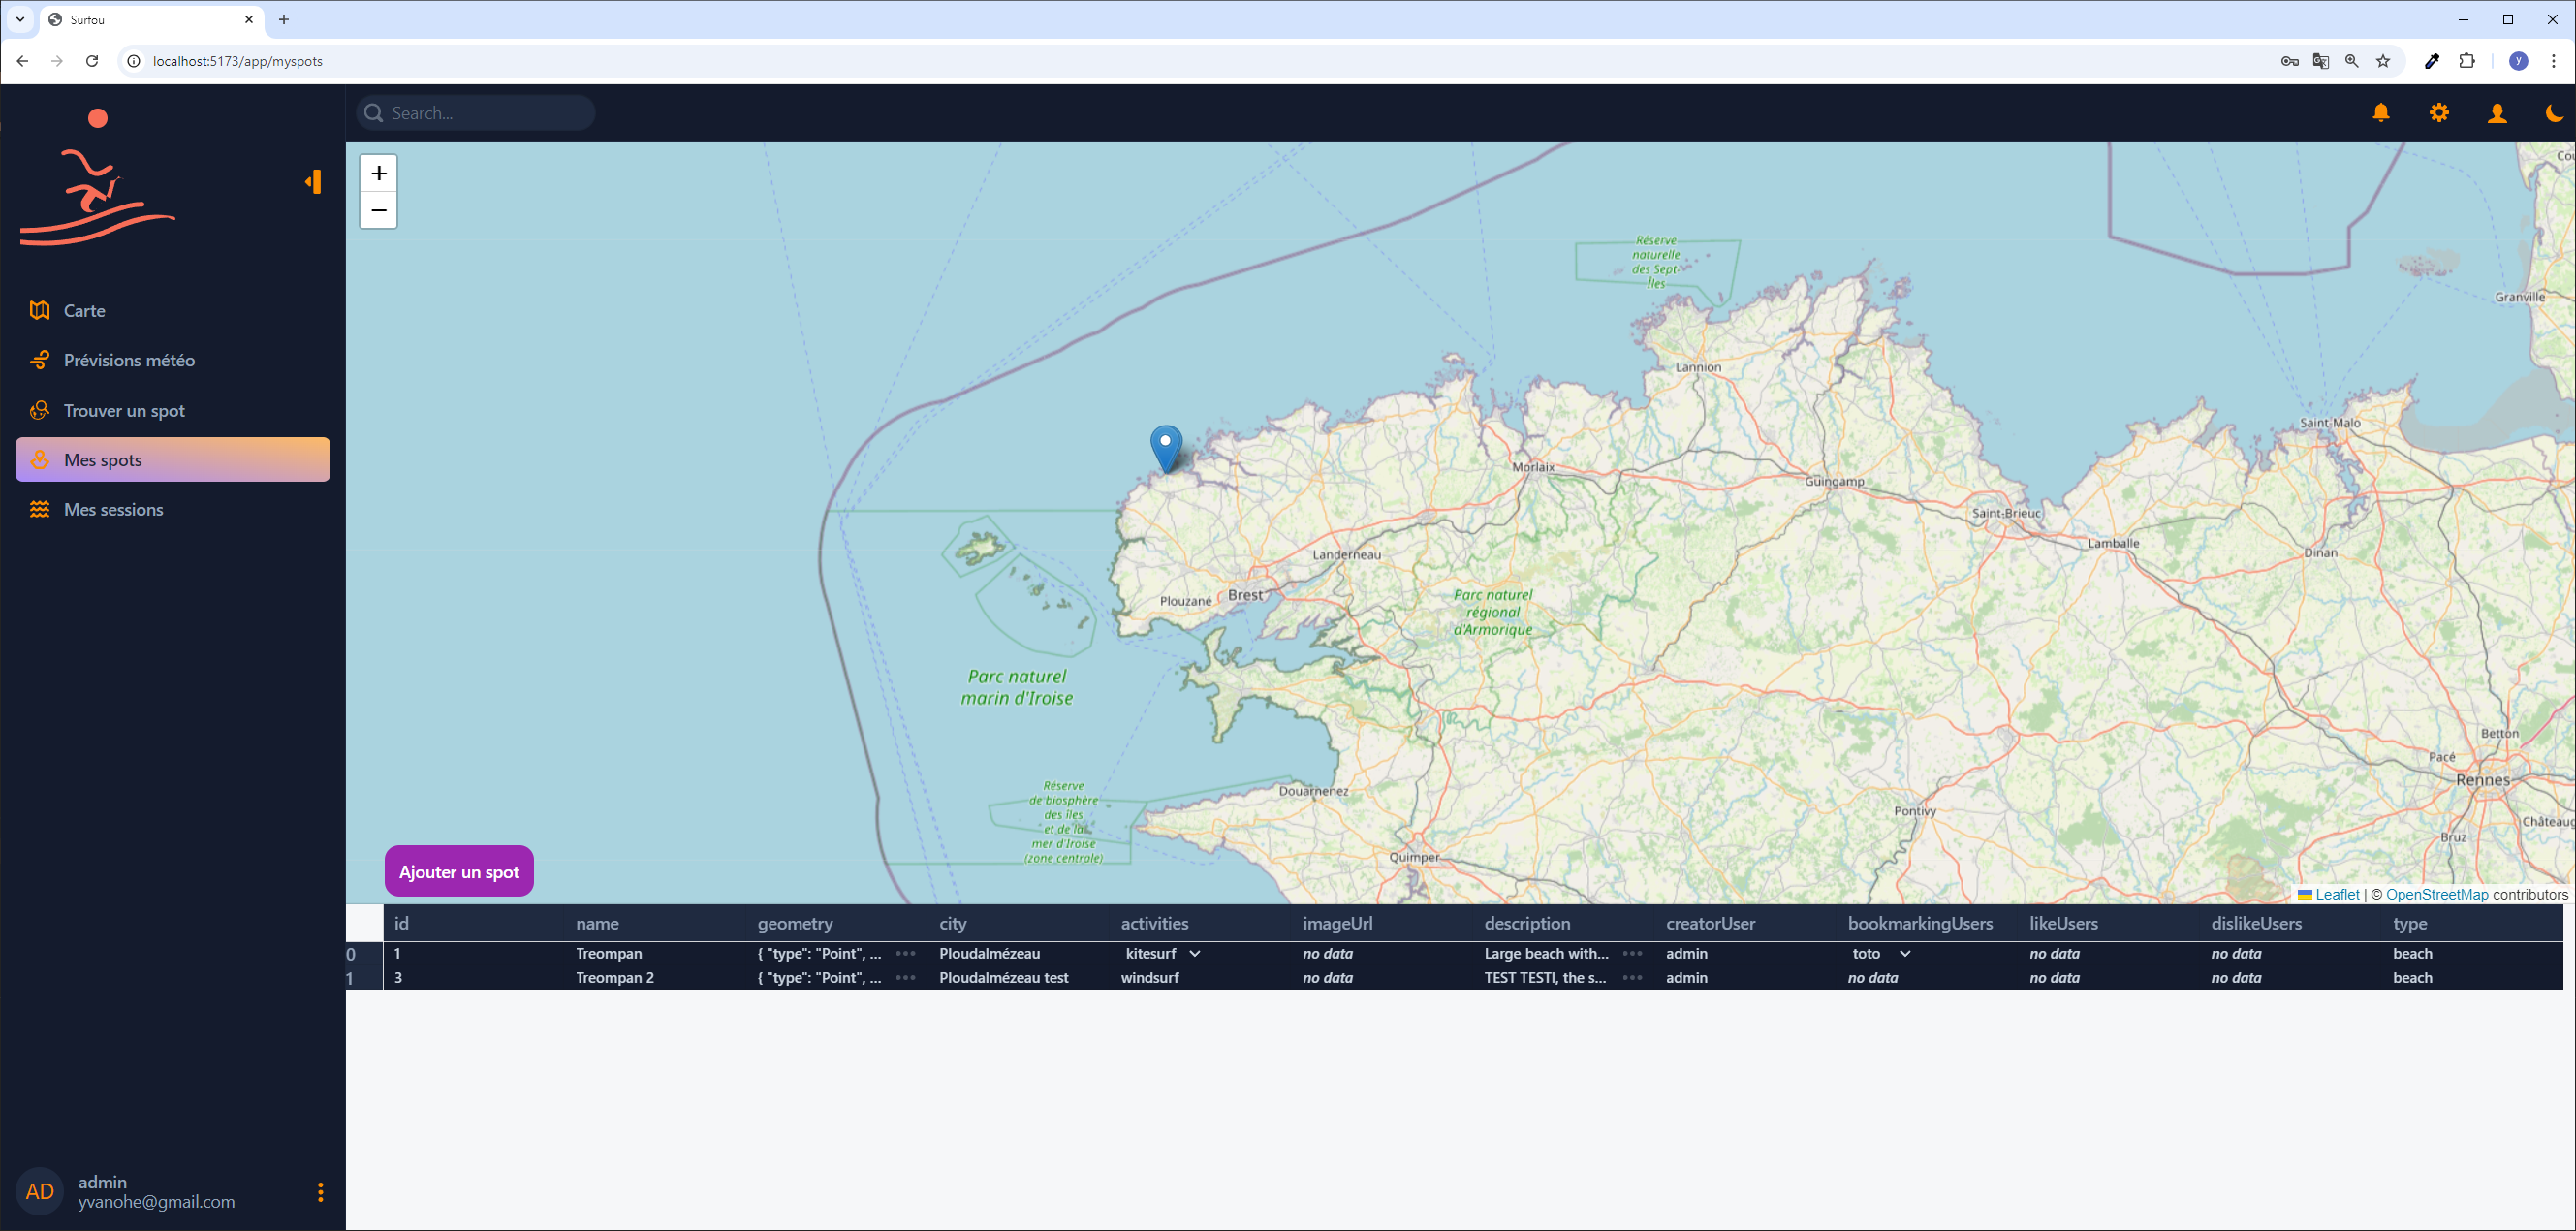Expand the kitesurf activities dropdown
Viewport: 2576px width, 1231px height.
pos(1194,953)
